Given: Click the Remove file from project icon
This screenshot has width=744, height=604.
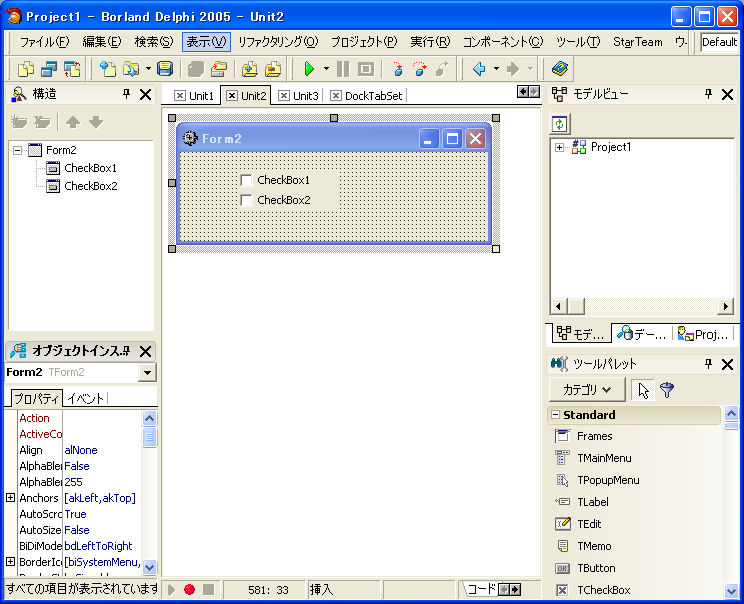Looking at the screenshot, I should [x=273, y=69].
